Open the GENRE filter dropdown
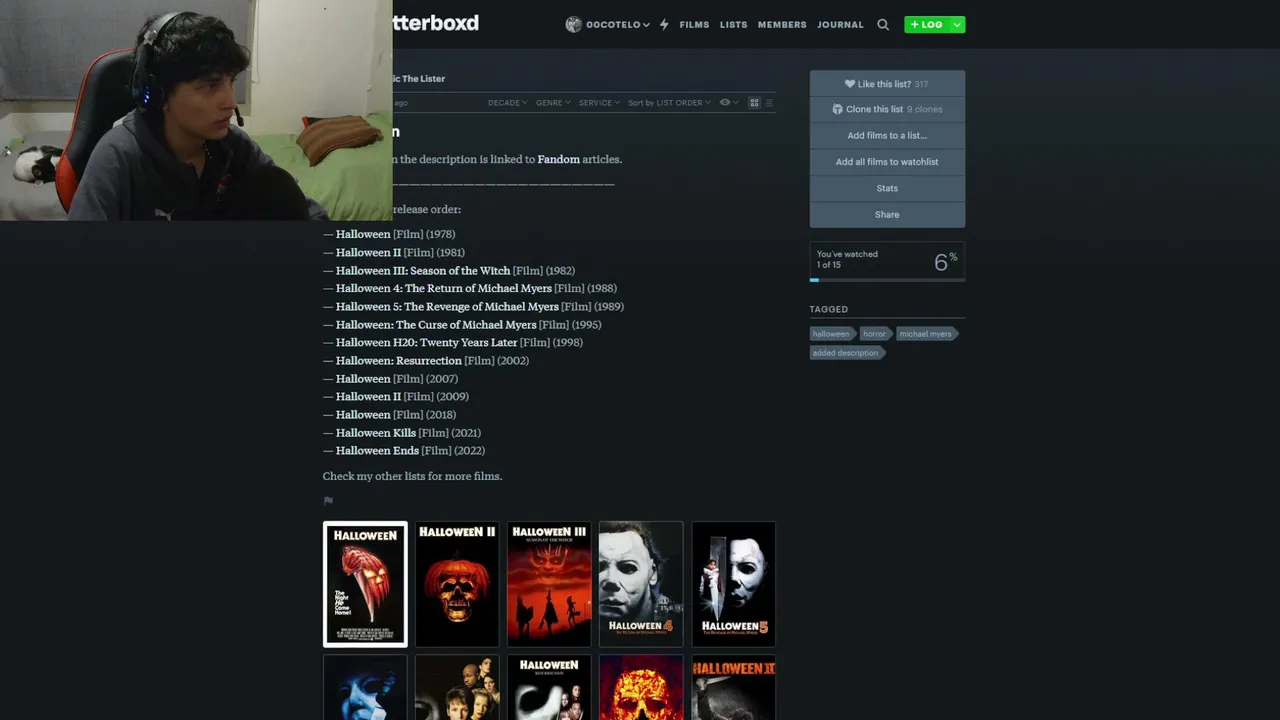Screen dimensions: 1280x720 [553, 103]
